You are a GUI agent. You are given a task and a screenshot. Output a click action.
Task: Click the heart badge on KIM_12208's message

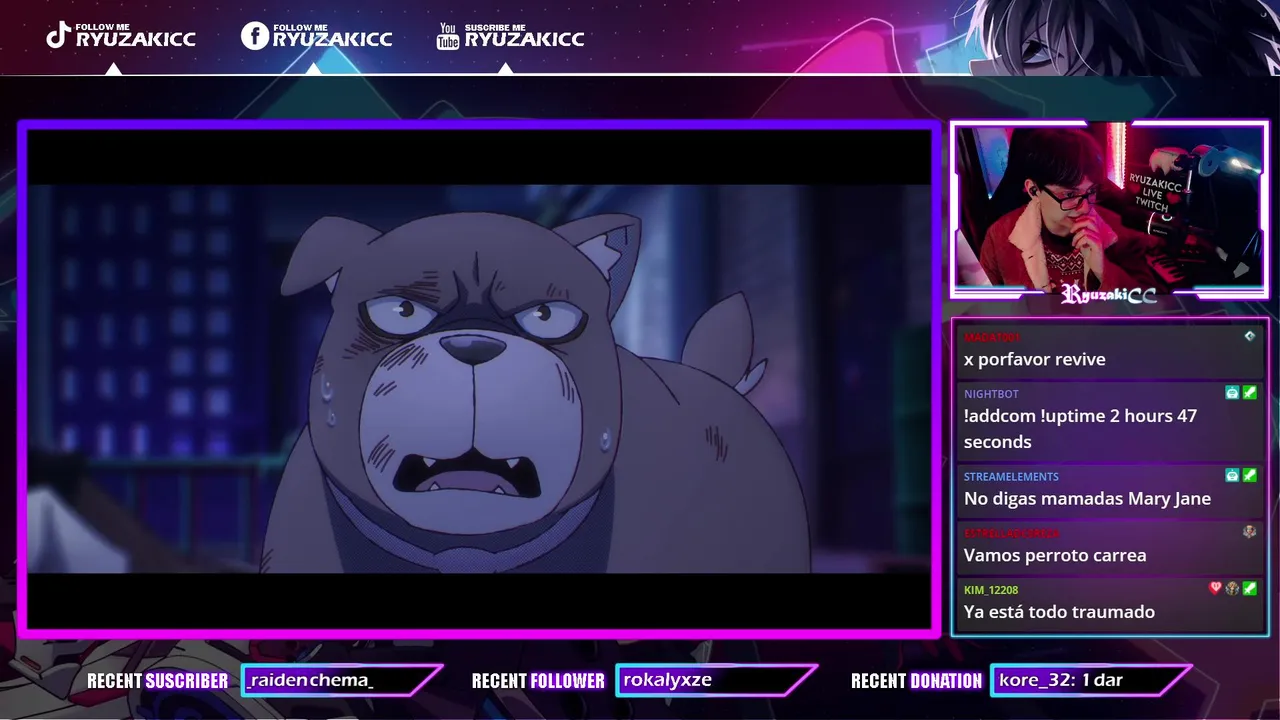click(x=1215, y=588)
